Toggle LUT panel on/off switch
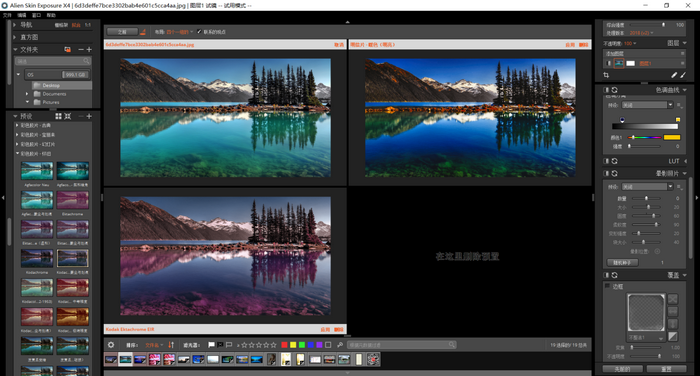The image size is (700, 376). 606,161
